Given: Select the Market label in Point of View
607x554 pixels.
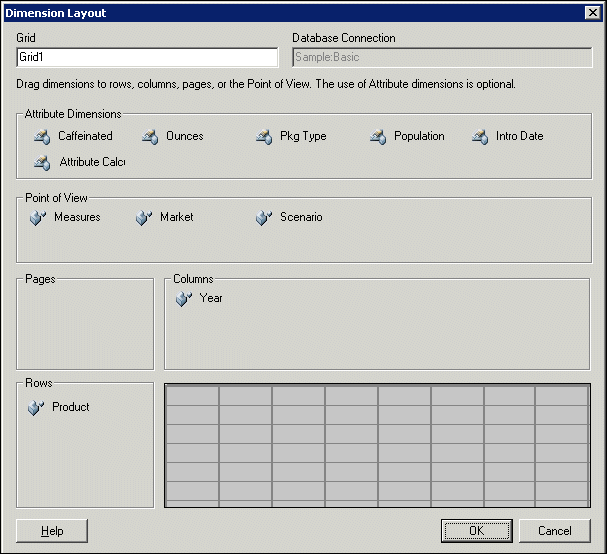Looking at the screenshot, I should pyautogui.click(x=177, y=217).
